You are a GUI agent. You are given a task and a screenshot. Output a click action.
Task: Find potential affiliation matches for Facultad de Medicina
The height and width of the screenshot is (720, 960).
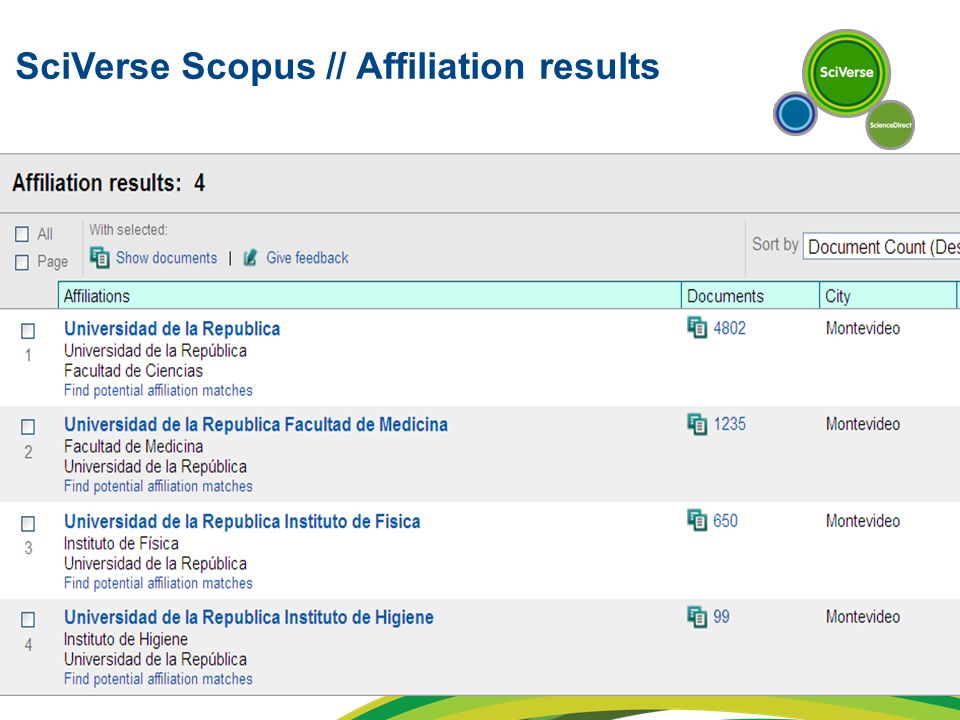pyautogui.click(x=158, y=486)
